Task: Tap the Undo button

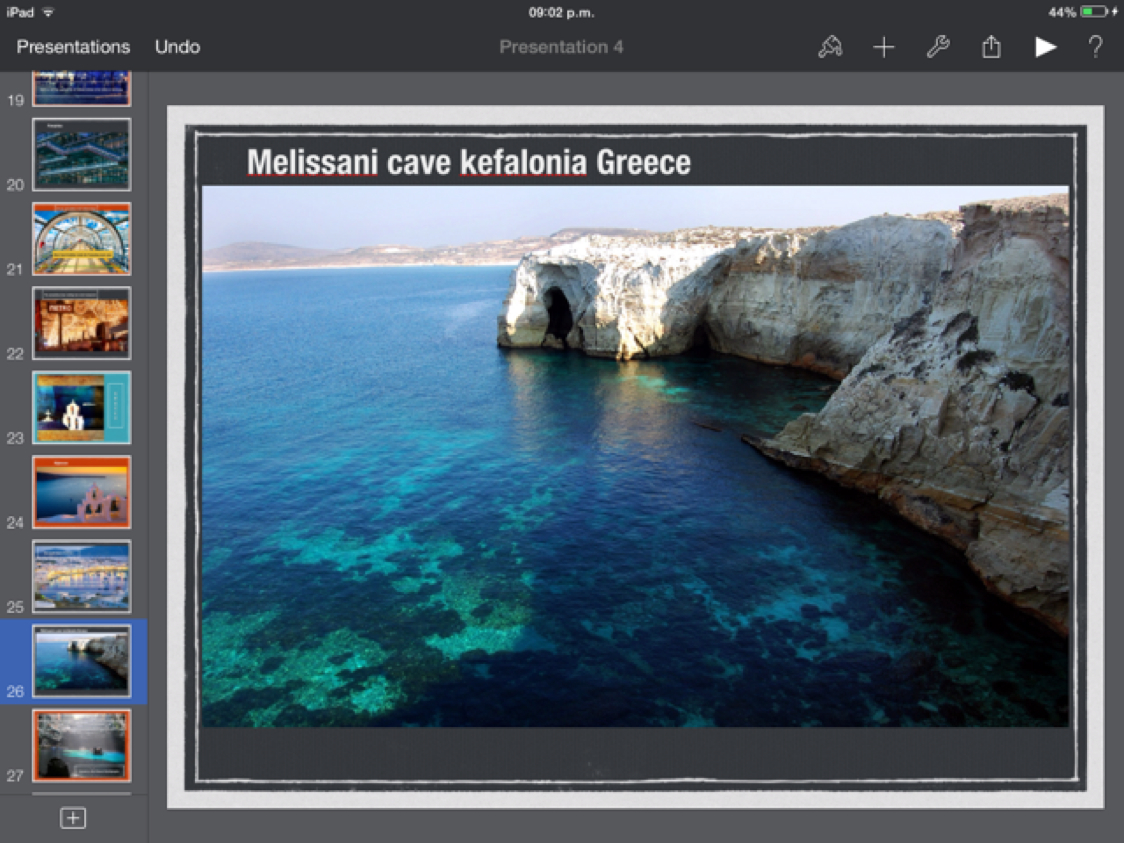Action: point(177,47)
